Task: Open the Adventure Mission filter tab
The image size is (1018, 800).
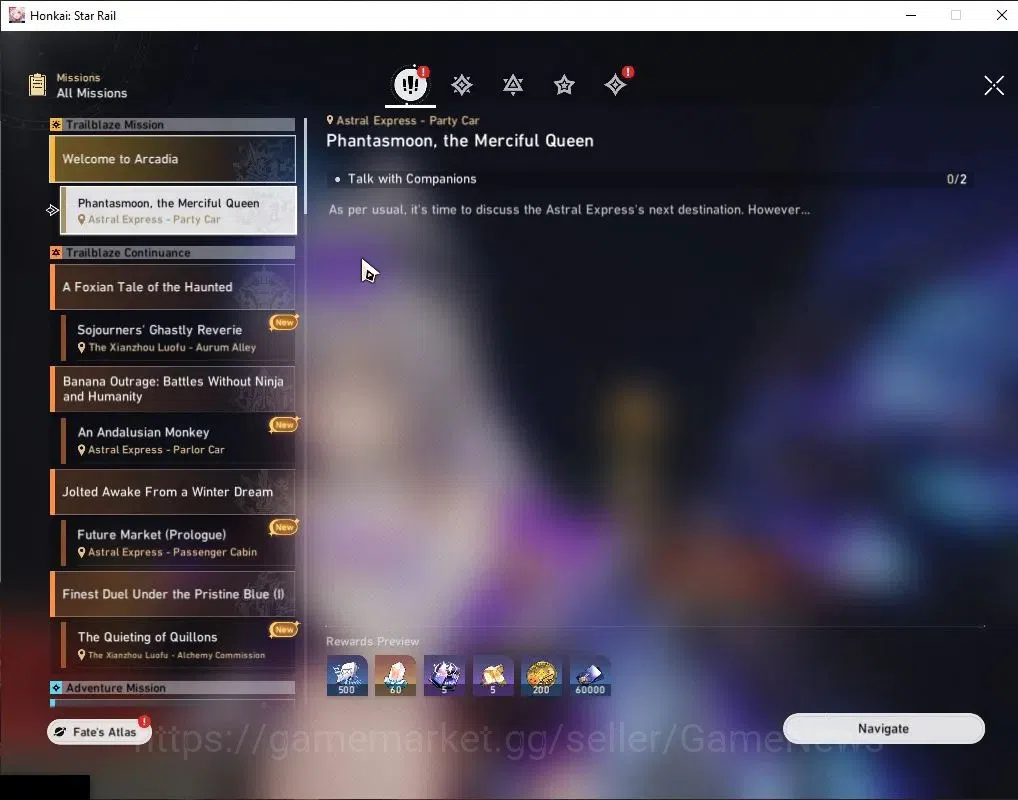Action: tap(615, 85)
